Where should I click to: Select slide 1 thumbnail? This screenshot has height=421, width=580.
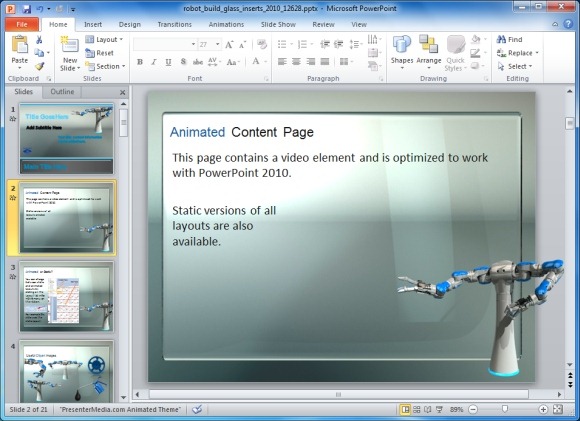point(67,138)
